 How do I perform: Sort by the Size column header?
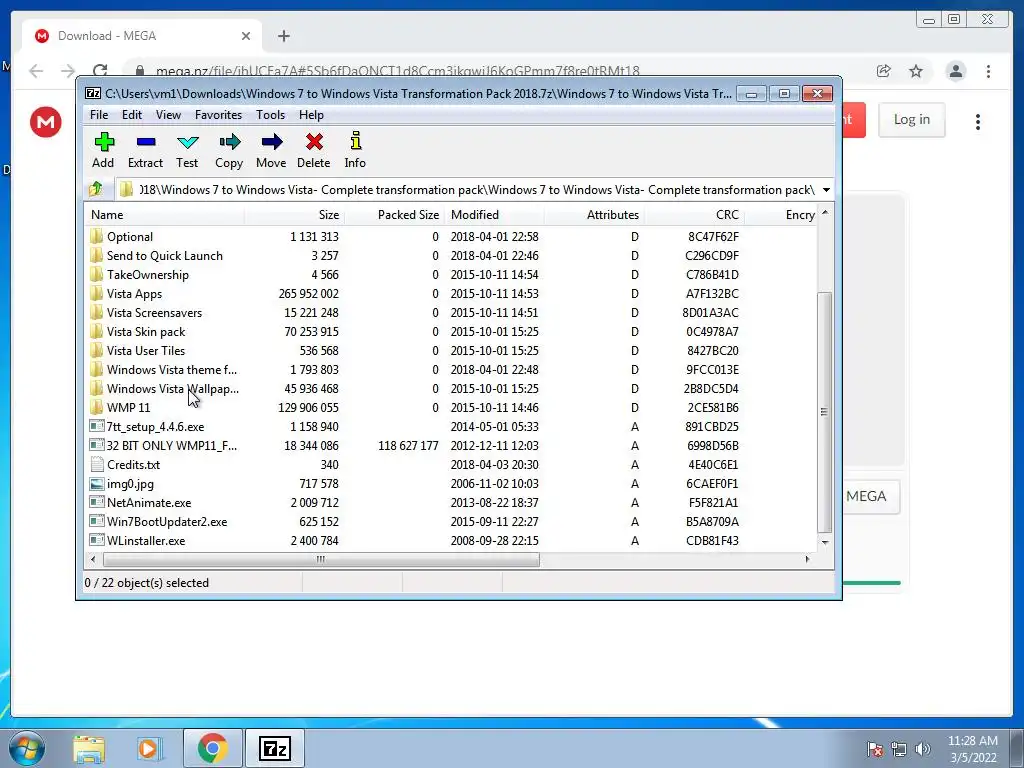point(295,215)
